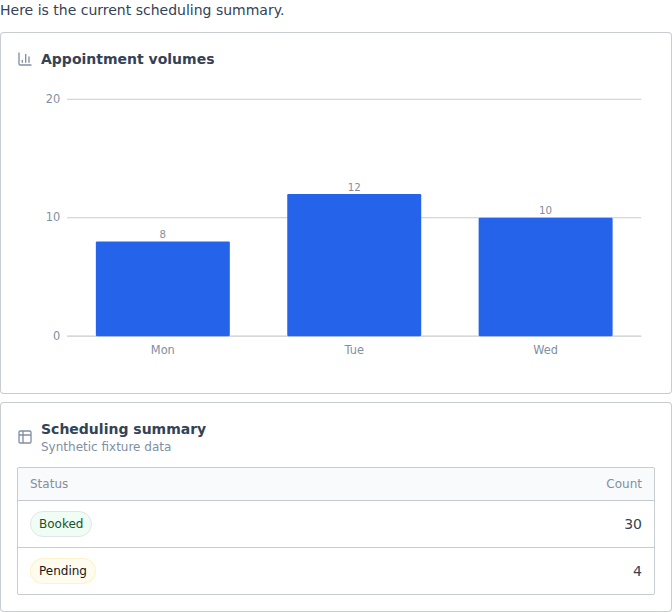This screenshot has height=612, width=672.
Task: Select the Tue bar in the chart
Action: pyautogui.click(x=354, y=265)
